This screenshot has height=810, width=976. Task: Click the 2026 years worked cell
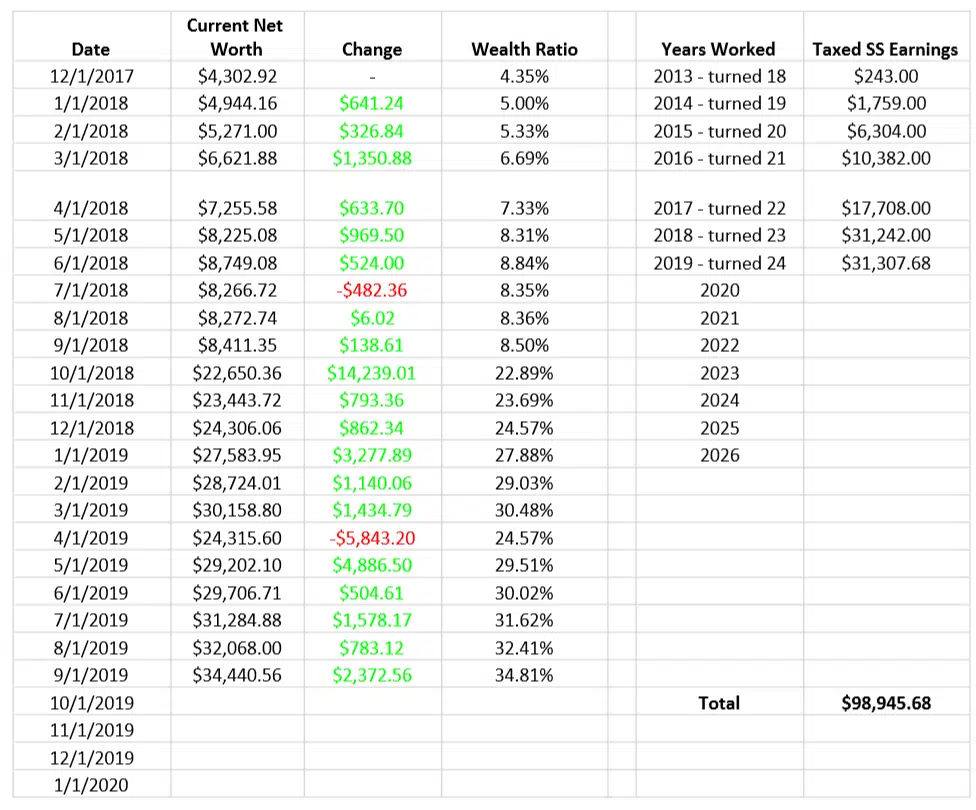point(720,455)
